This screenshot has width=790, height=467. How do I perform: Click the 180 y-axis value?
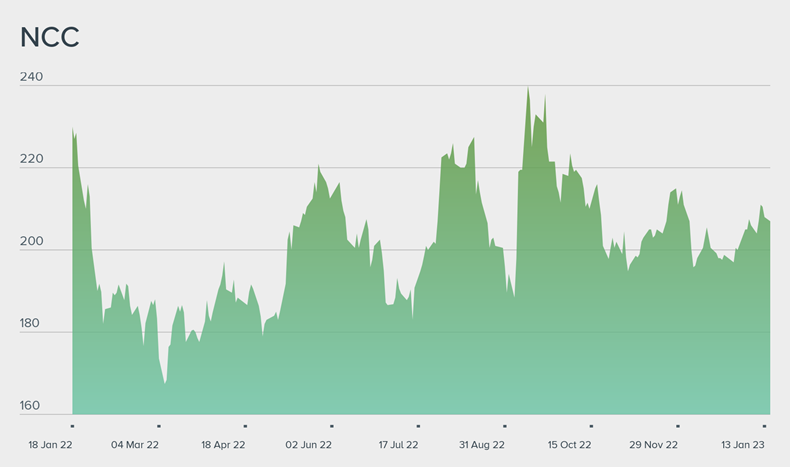30,323
